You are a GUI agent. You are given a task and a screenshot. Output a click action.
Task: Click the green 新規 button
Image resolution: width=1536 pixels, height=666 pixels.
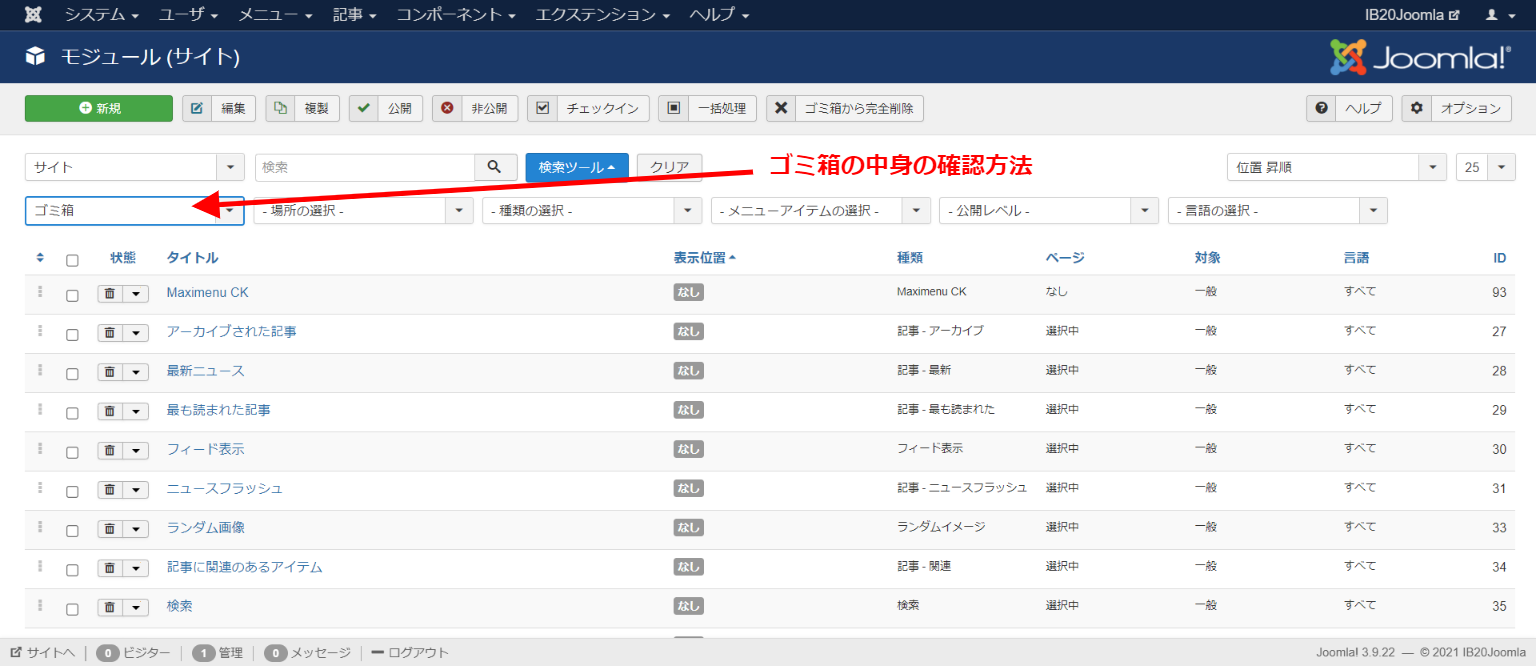coord(99,109)
